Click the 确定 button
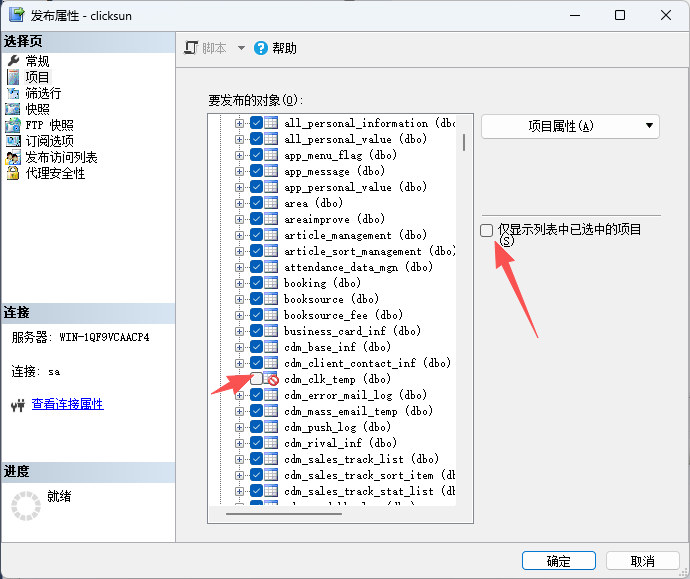Image resolution: width=690 pixels, height=579 pixels. (559, 561)
